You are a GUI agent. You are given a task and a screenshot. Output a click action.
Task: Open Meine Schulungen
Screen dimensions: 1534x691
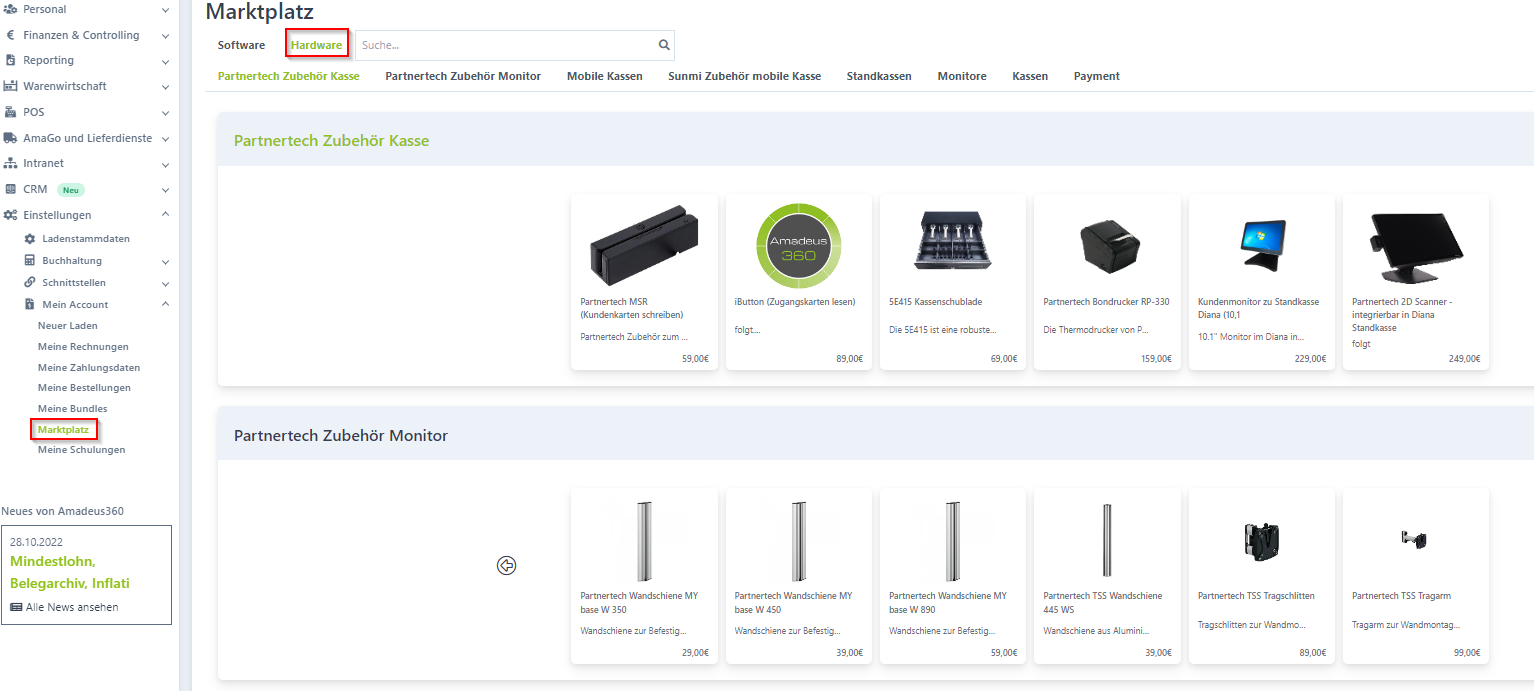pos(82,450)
